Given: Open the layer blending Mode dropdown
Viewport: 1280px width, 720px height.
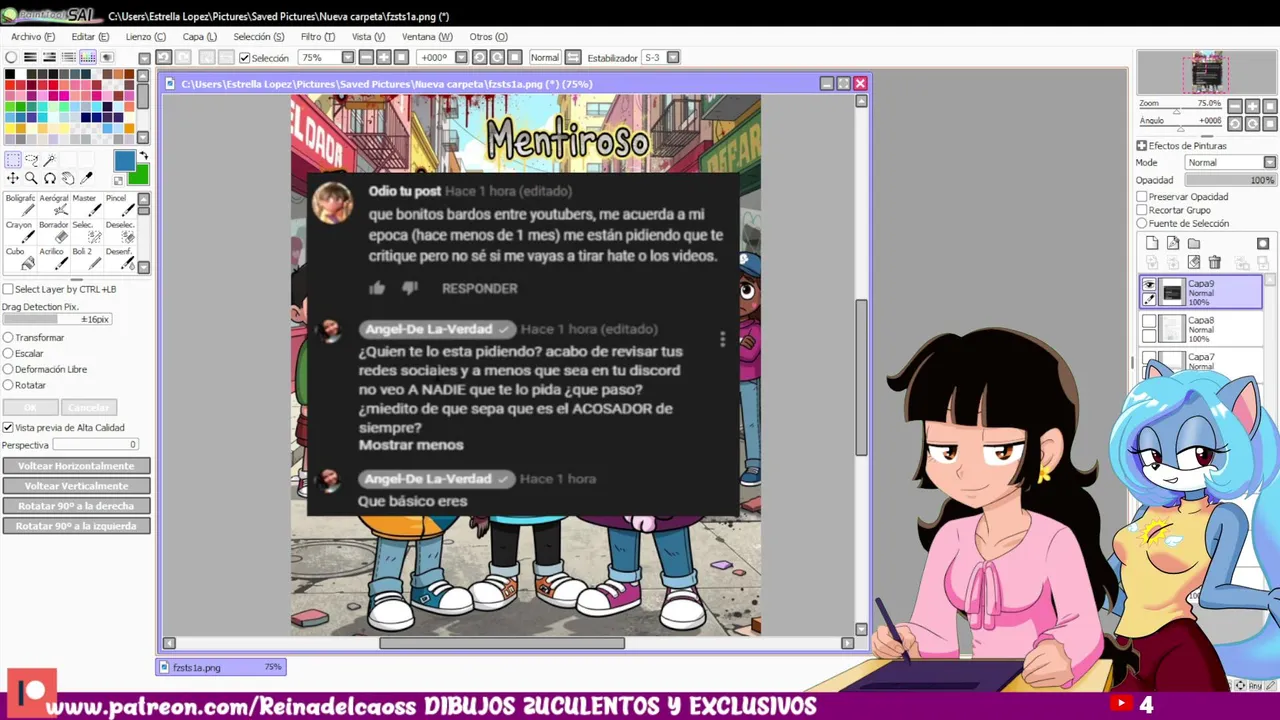Looking at the screenshot, I should tap(1269, 162).
